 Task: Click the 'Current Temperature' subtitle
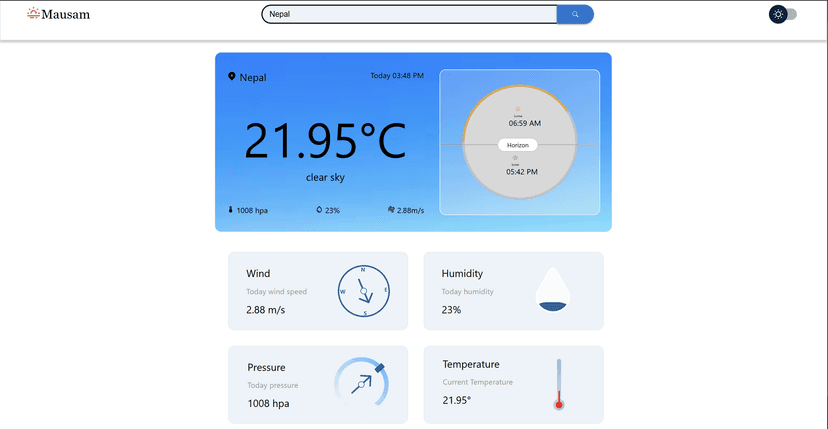tap(477, 382)
